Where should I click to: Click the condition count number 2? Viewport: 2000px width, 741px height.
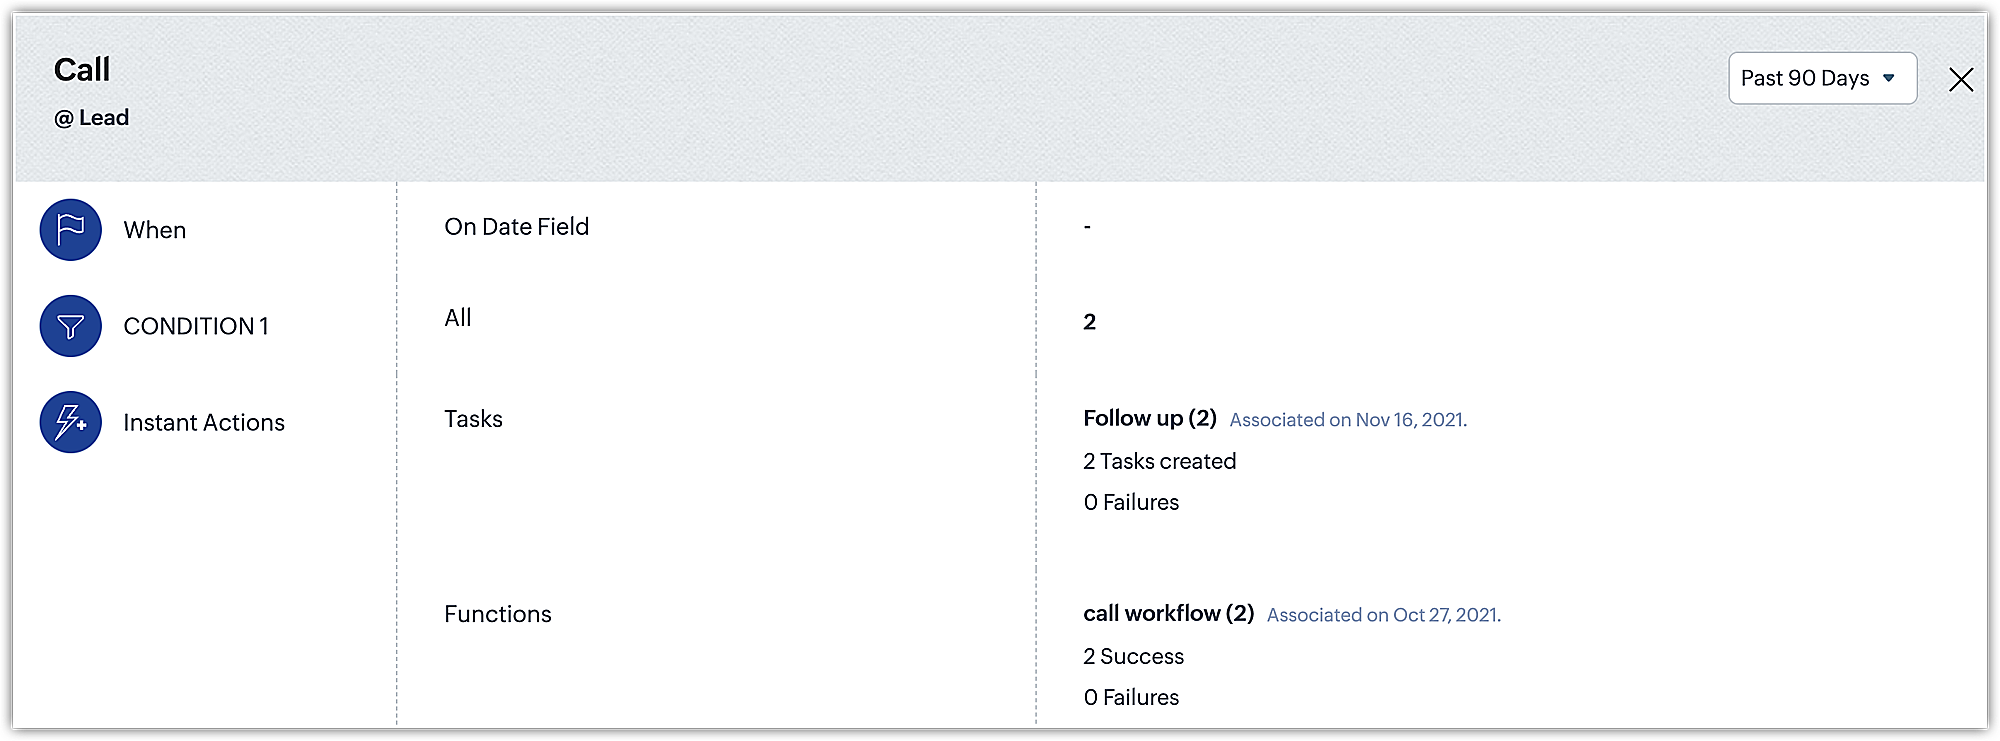1089,322
